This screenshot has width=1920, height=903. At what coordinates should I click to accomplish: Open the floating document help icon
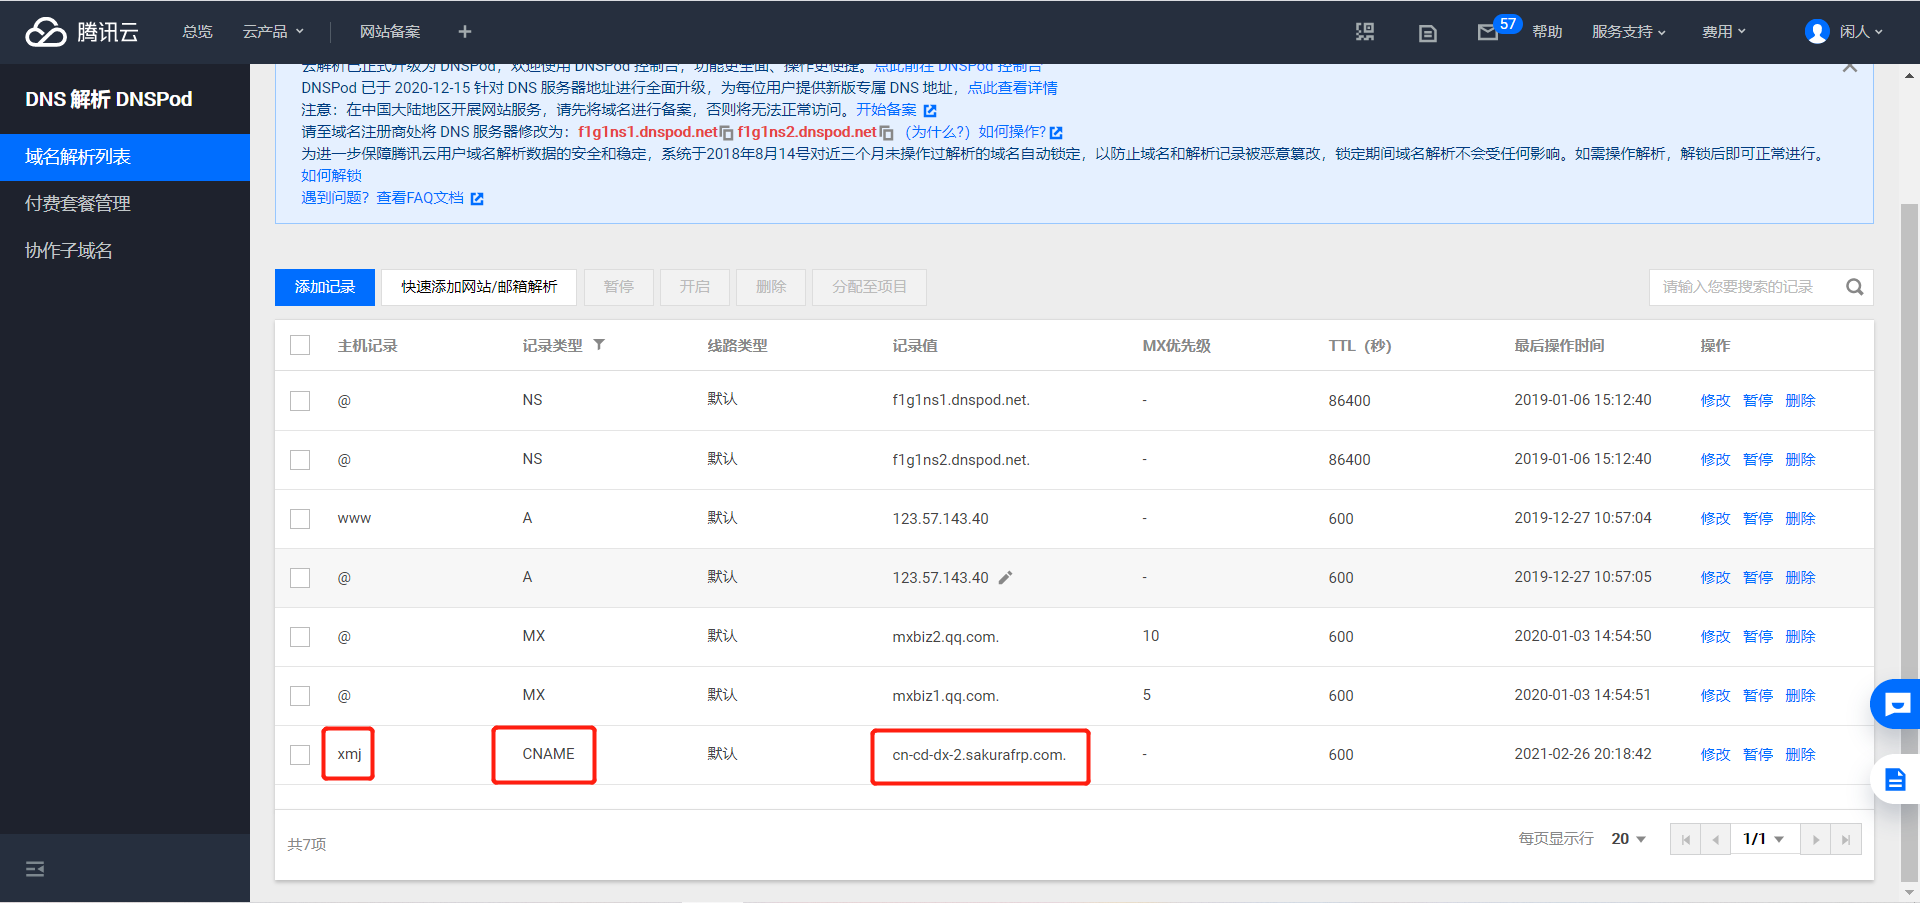click(1896, 779)
